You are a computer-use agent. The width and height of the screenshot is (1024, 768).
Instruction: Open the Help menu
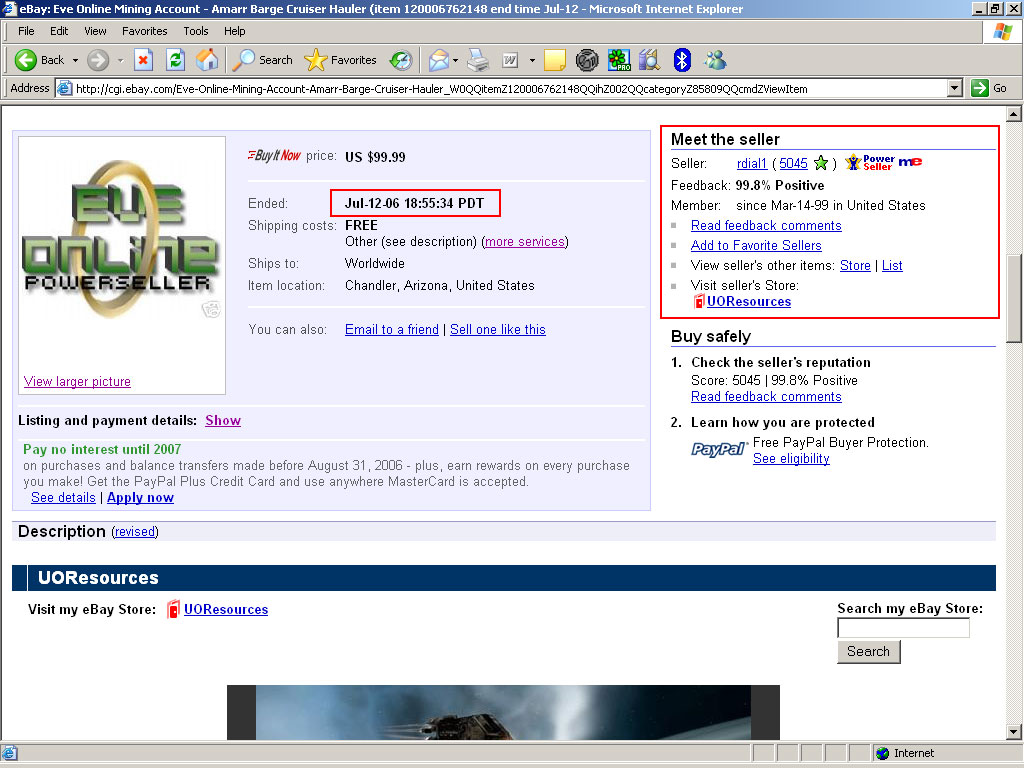point(234,31)
